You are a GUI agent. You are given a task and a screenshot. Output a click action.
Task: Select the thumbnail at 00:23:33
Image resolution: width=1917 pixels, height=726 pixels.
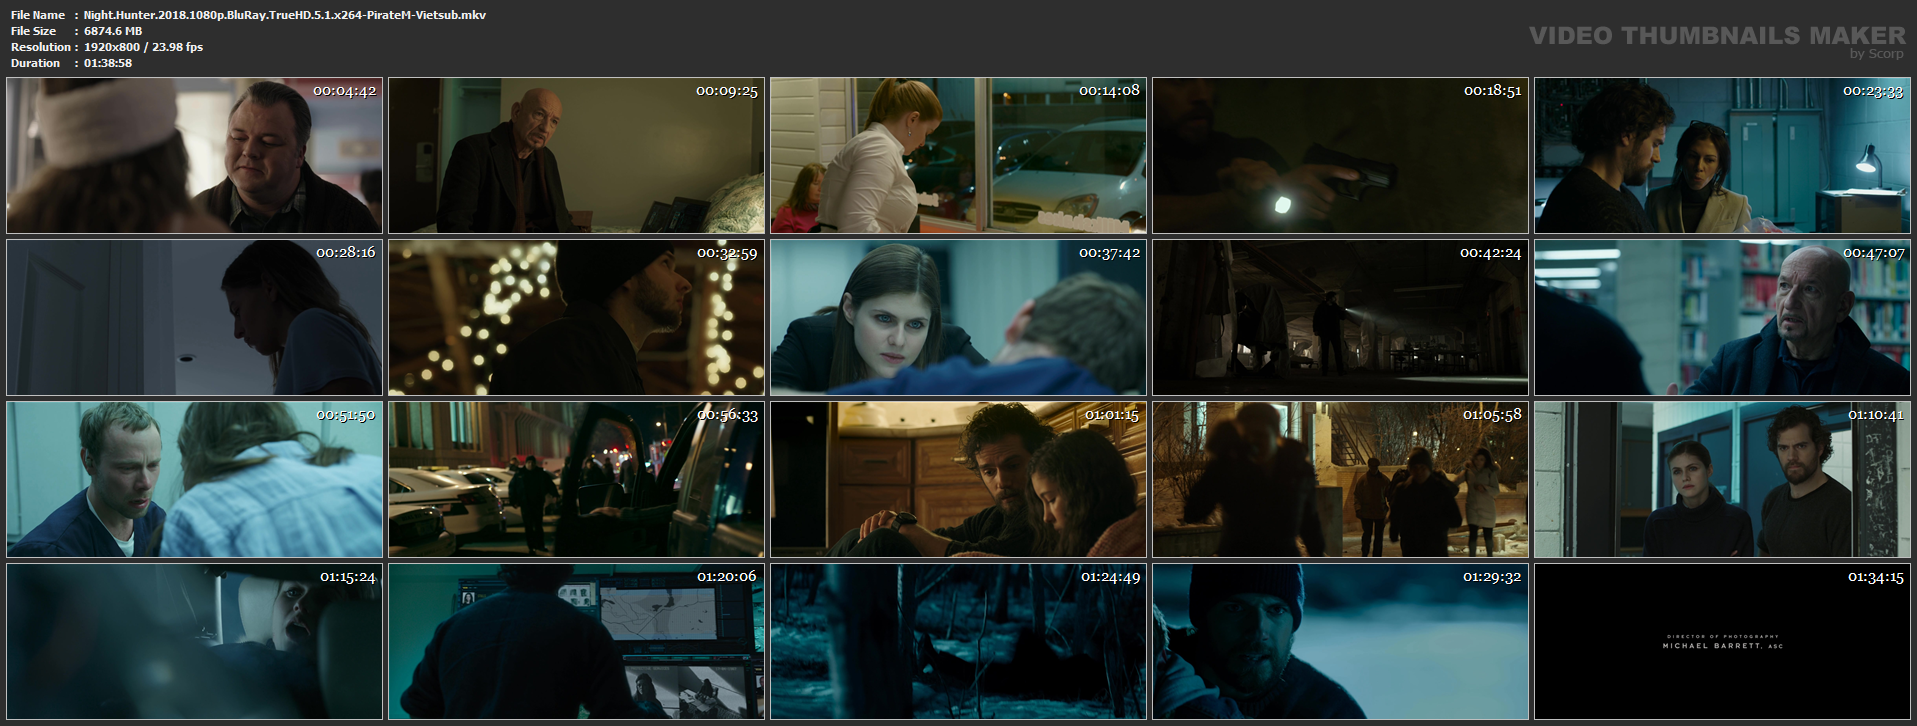tap(1722, 156)
